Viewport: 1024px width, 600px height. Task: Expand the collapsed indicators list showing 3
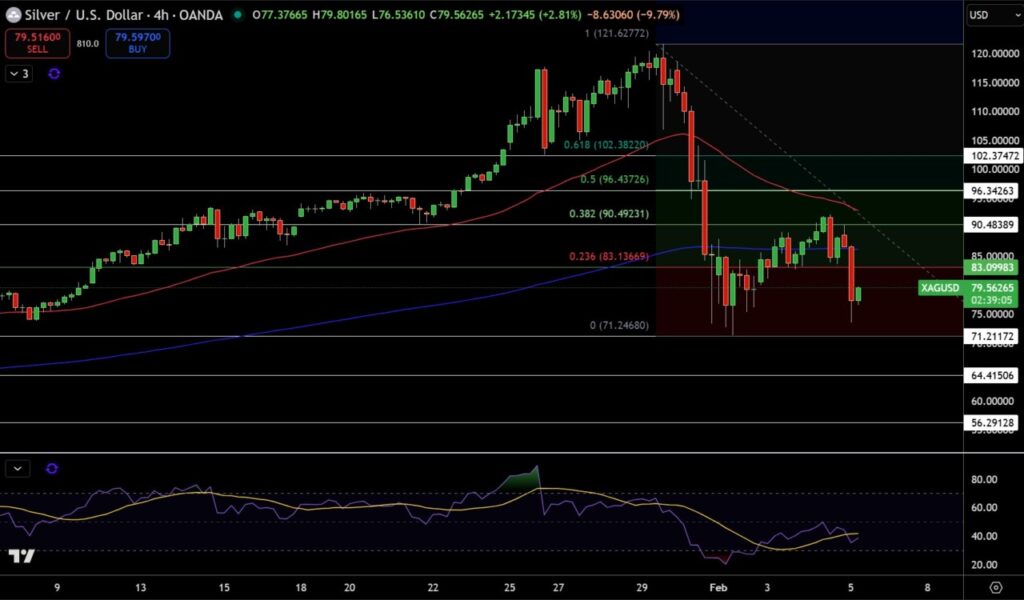[19, 73]
